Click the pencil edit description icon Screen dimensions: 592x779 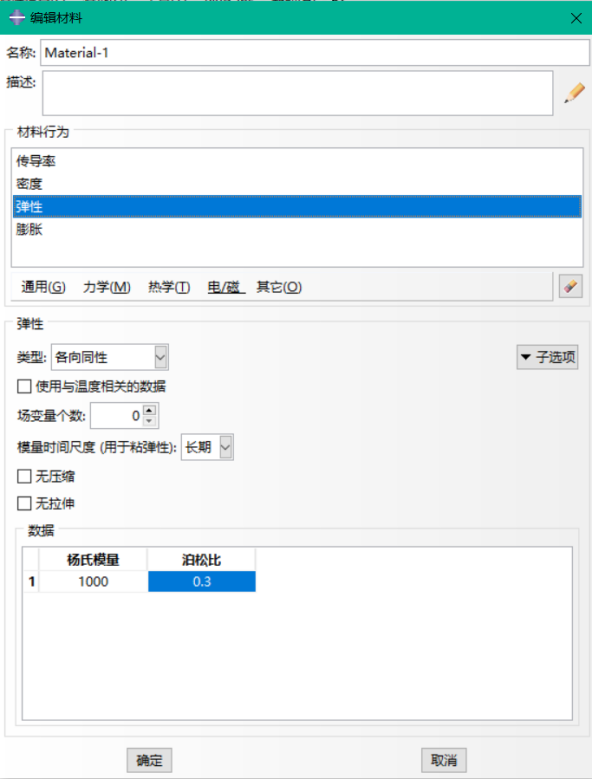click(x=574, y=93)
